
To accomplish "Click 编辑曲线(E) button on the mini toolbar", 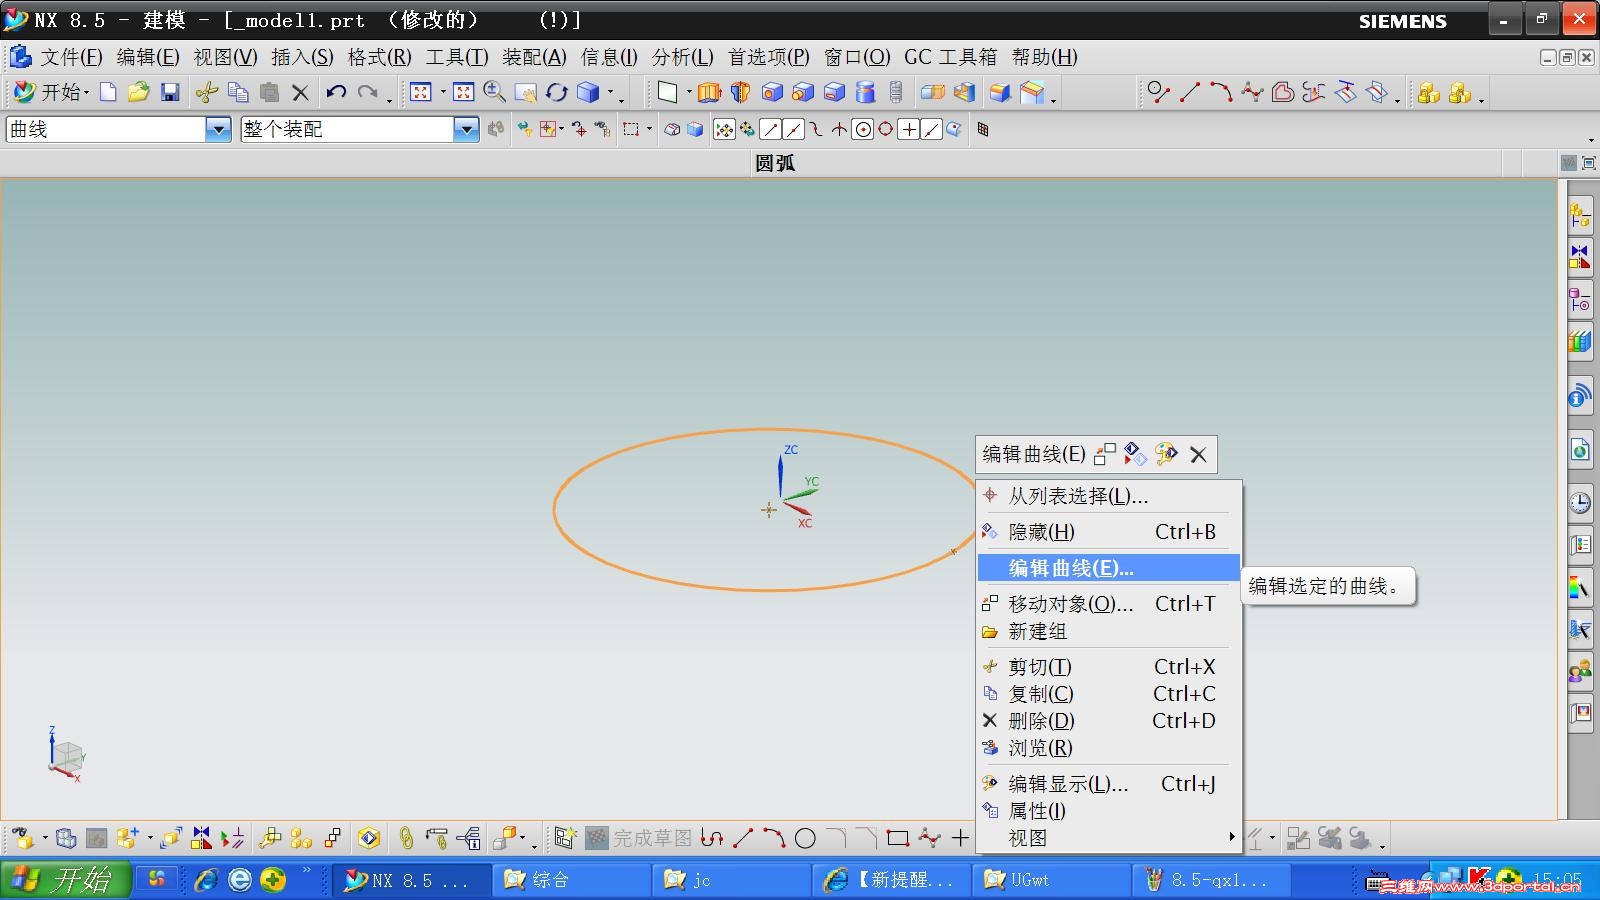I will (x=1034, y=454).
